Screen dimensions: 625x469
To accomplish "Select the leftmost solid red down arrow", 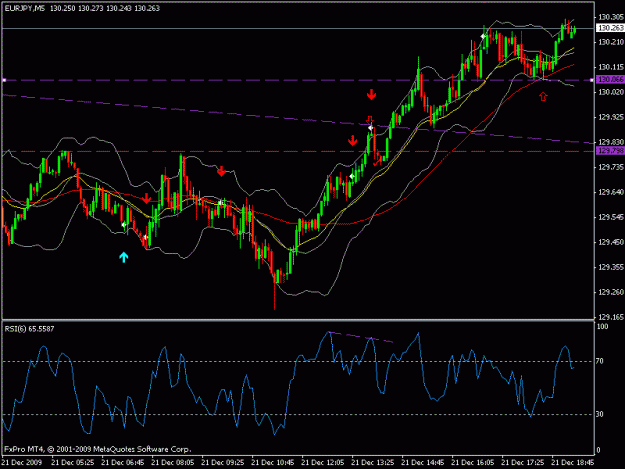I will point(146,198).
